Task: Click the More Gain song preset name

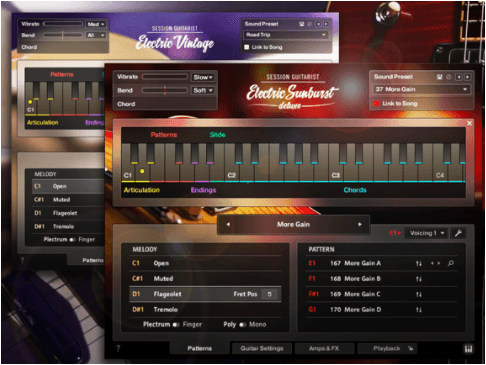Action: coord(293,224)
